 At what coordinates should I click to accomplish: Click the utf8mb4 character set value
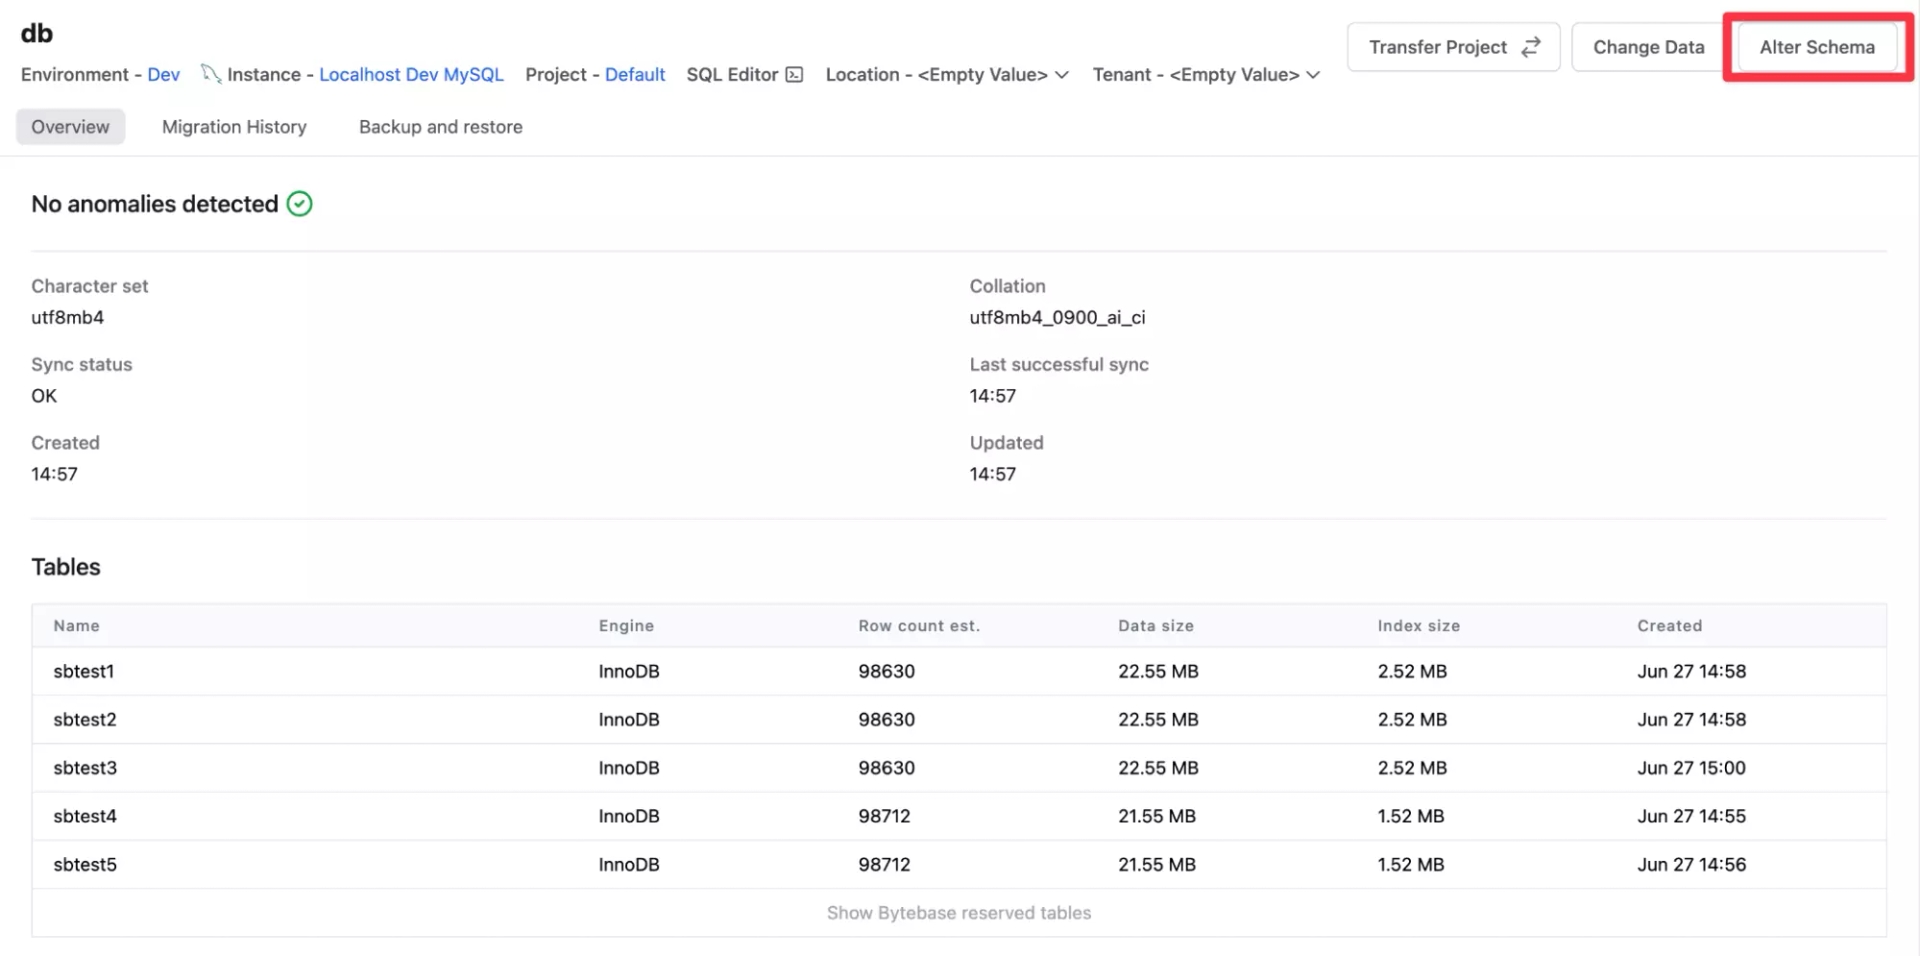[x=68, y=317]
